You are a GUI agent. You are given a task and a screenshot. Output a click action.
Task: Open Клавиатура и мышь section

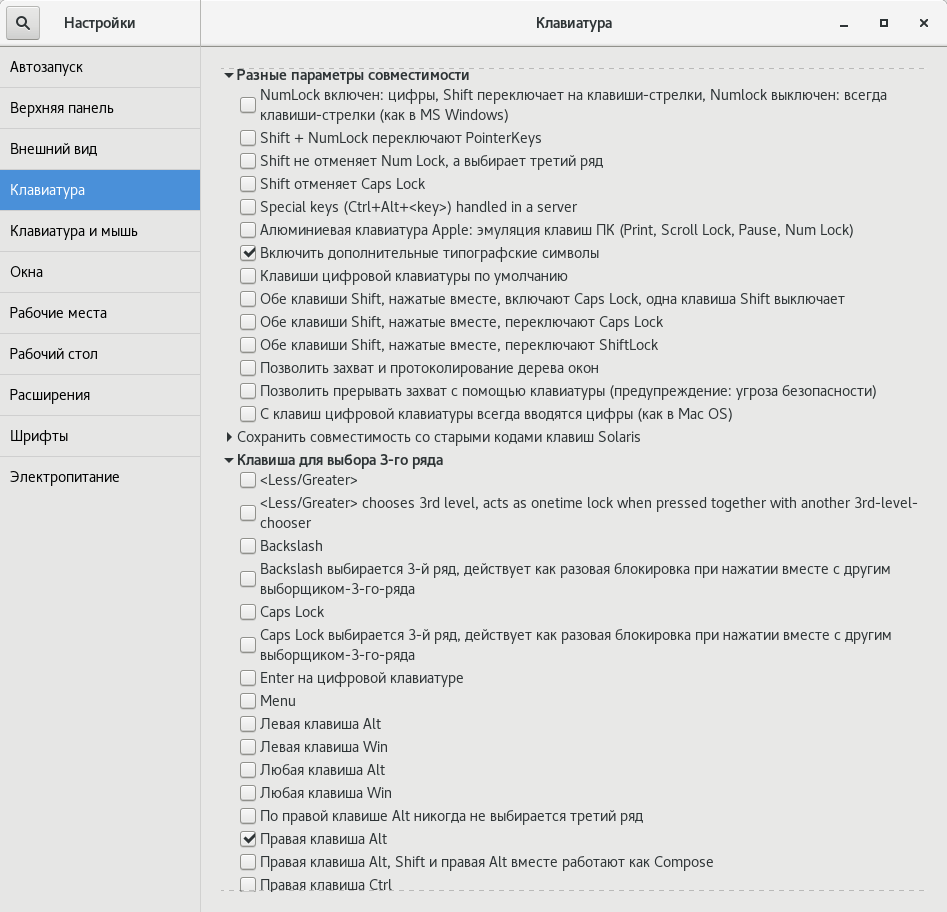coord(100,231)
